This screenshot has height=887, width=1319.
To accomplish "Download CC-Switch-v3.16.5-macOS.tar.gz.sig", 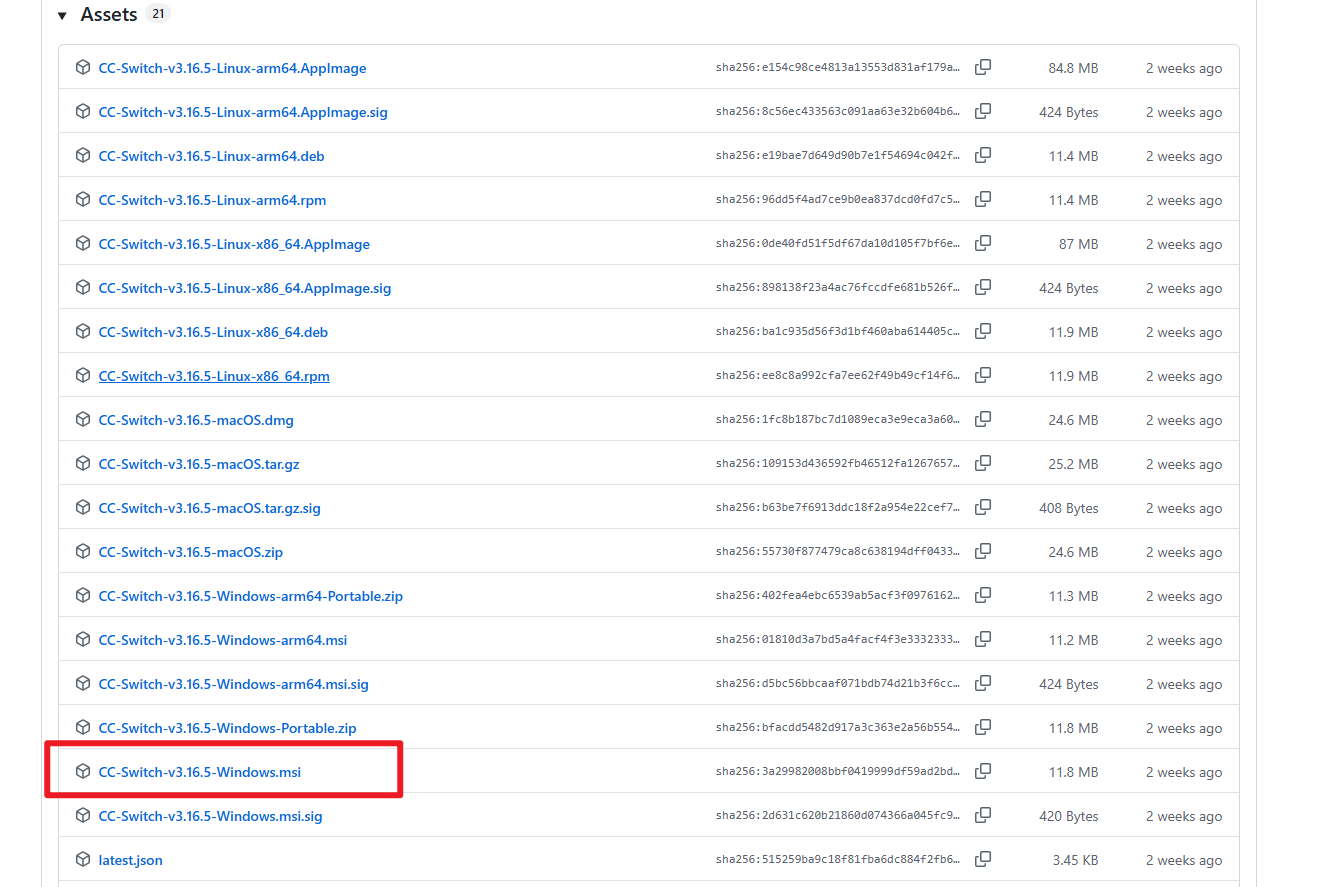I will coord(209,508).
